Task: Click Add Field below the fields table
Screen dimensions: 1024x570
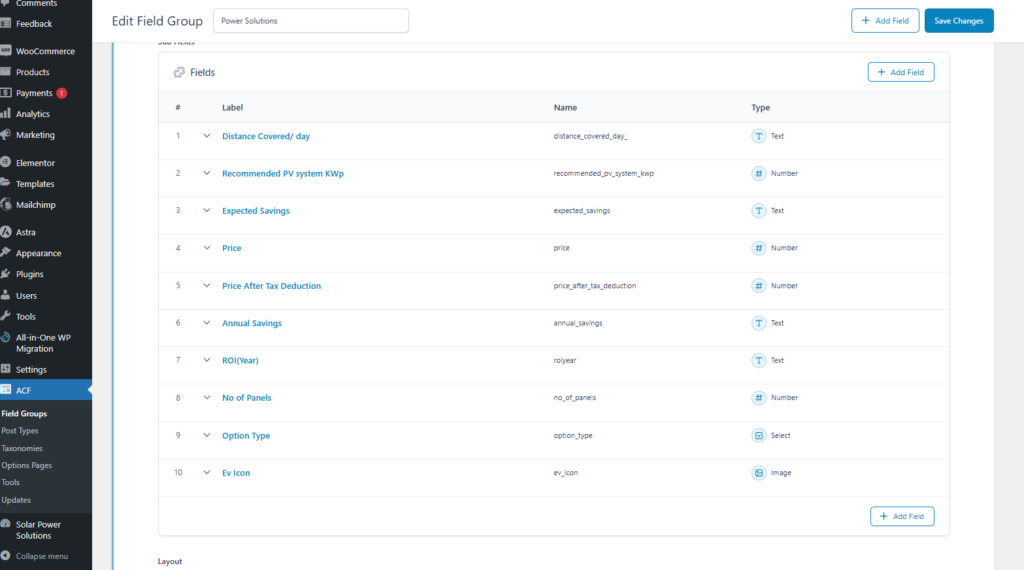Action: (x=902, y=516)
